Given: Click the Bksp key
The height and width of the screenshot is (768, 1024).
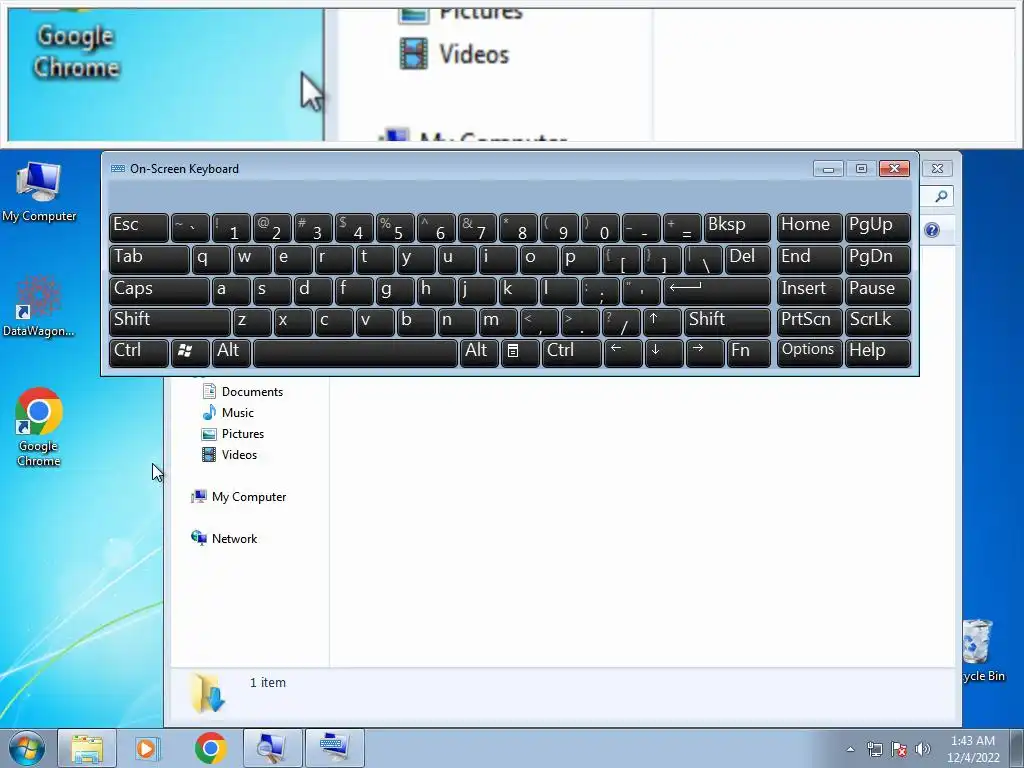Looking at the screenshot, I should tap(737, 227).
